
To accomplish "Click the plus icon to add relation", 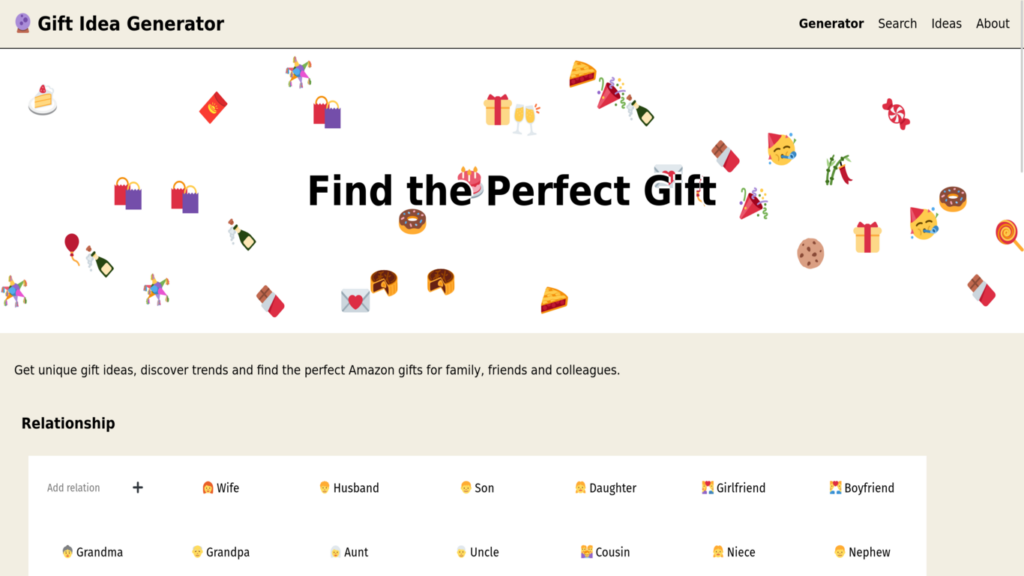I will (x=138, y=488).
